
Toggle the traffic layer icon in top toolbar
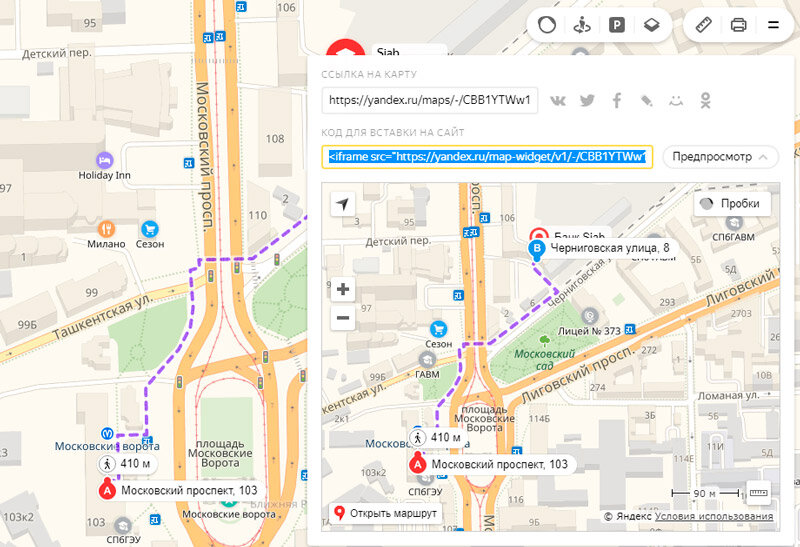[x=547, y=24]
